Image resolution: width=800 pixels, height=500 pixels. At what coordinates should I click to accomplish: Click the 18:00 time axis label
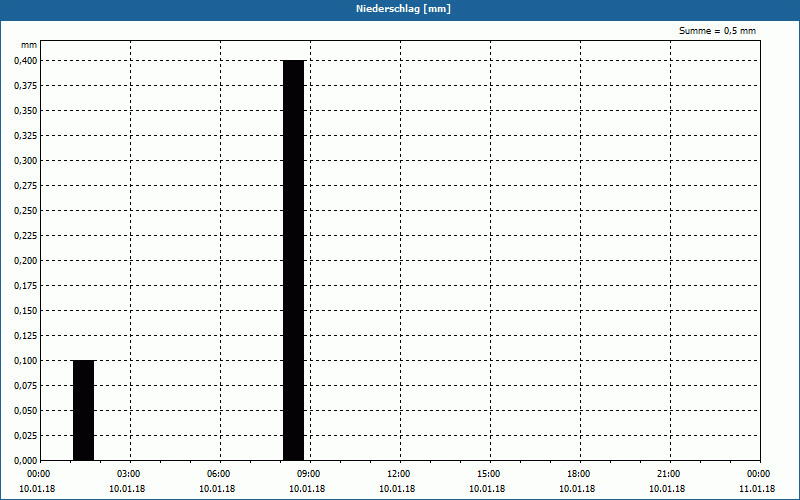coord(579,474)
